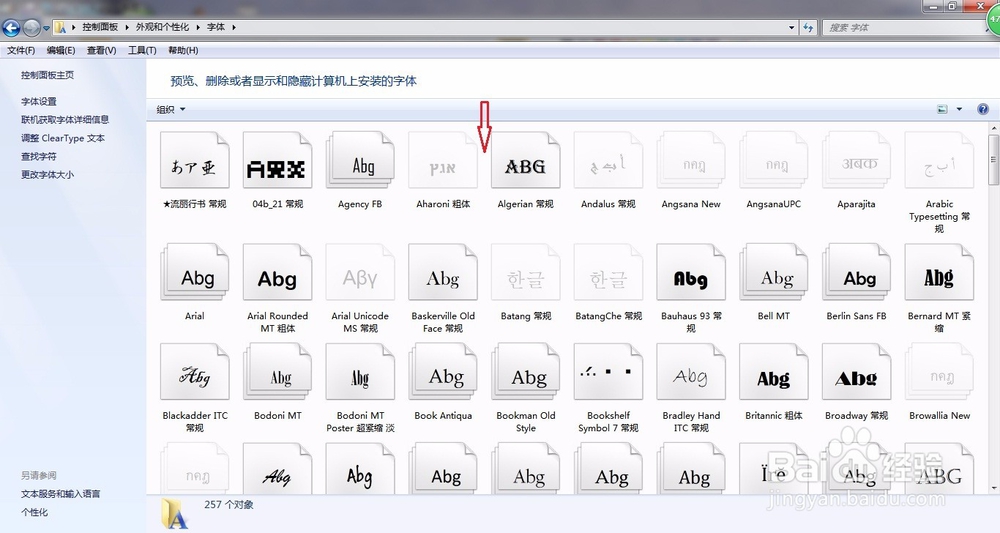1000x533 pixels.
Task: Select the Browallia New font icon
Action: point(939,372)
